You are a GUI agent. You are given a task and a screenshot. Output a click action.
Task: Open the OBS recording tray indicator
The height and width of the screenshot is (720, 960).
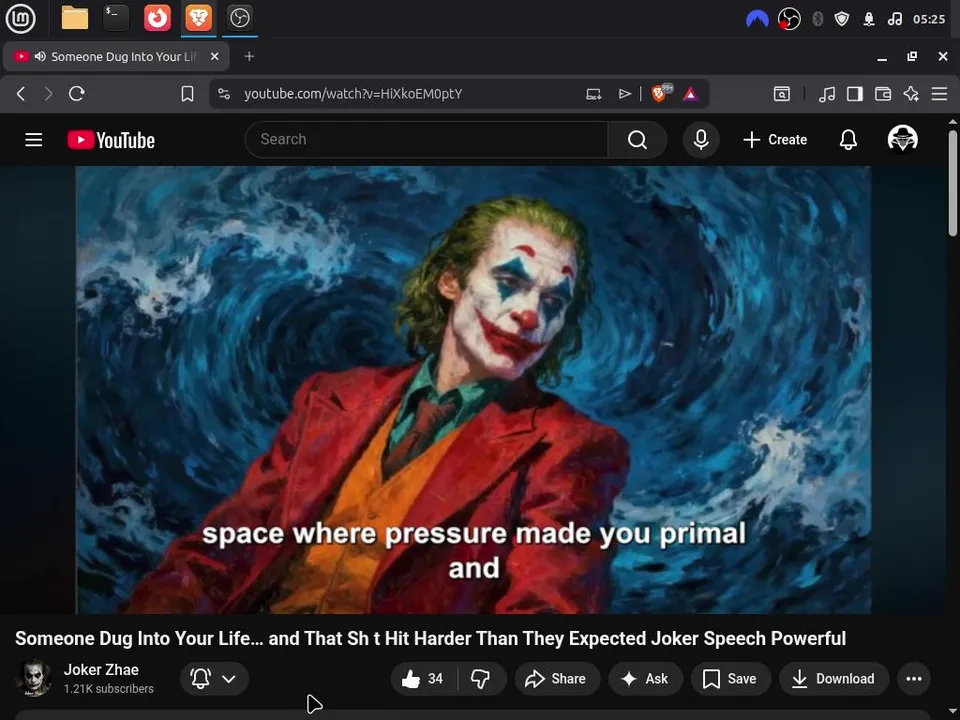(x=789, y=19)
